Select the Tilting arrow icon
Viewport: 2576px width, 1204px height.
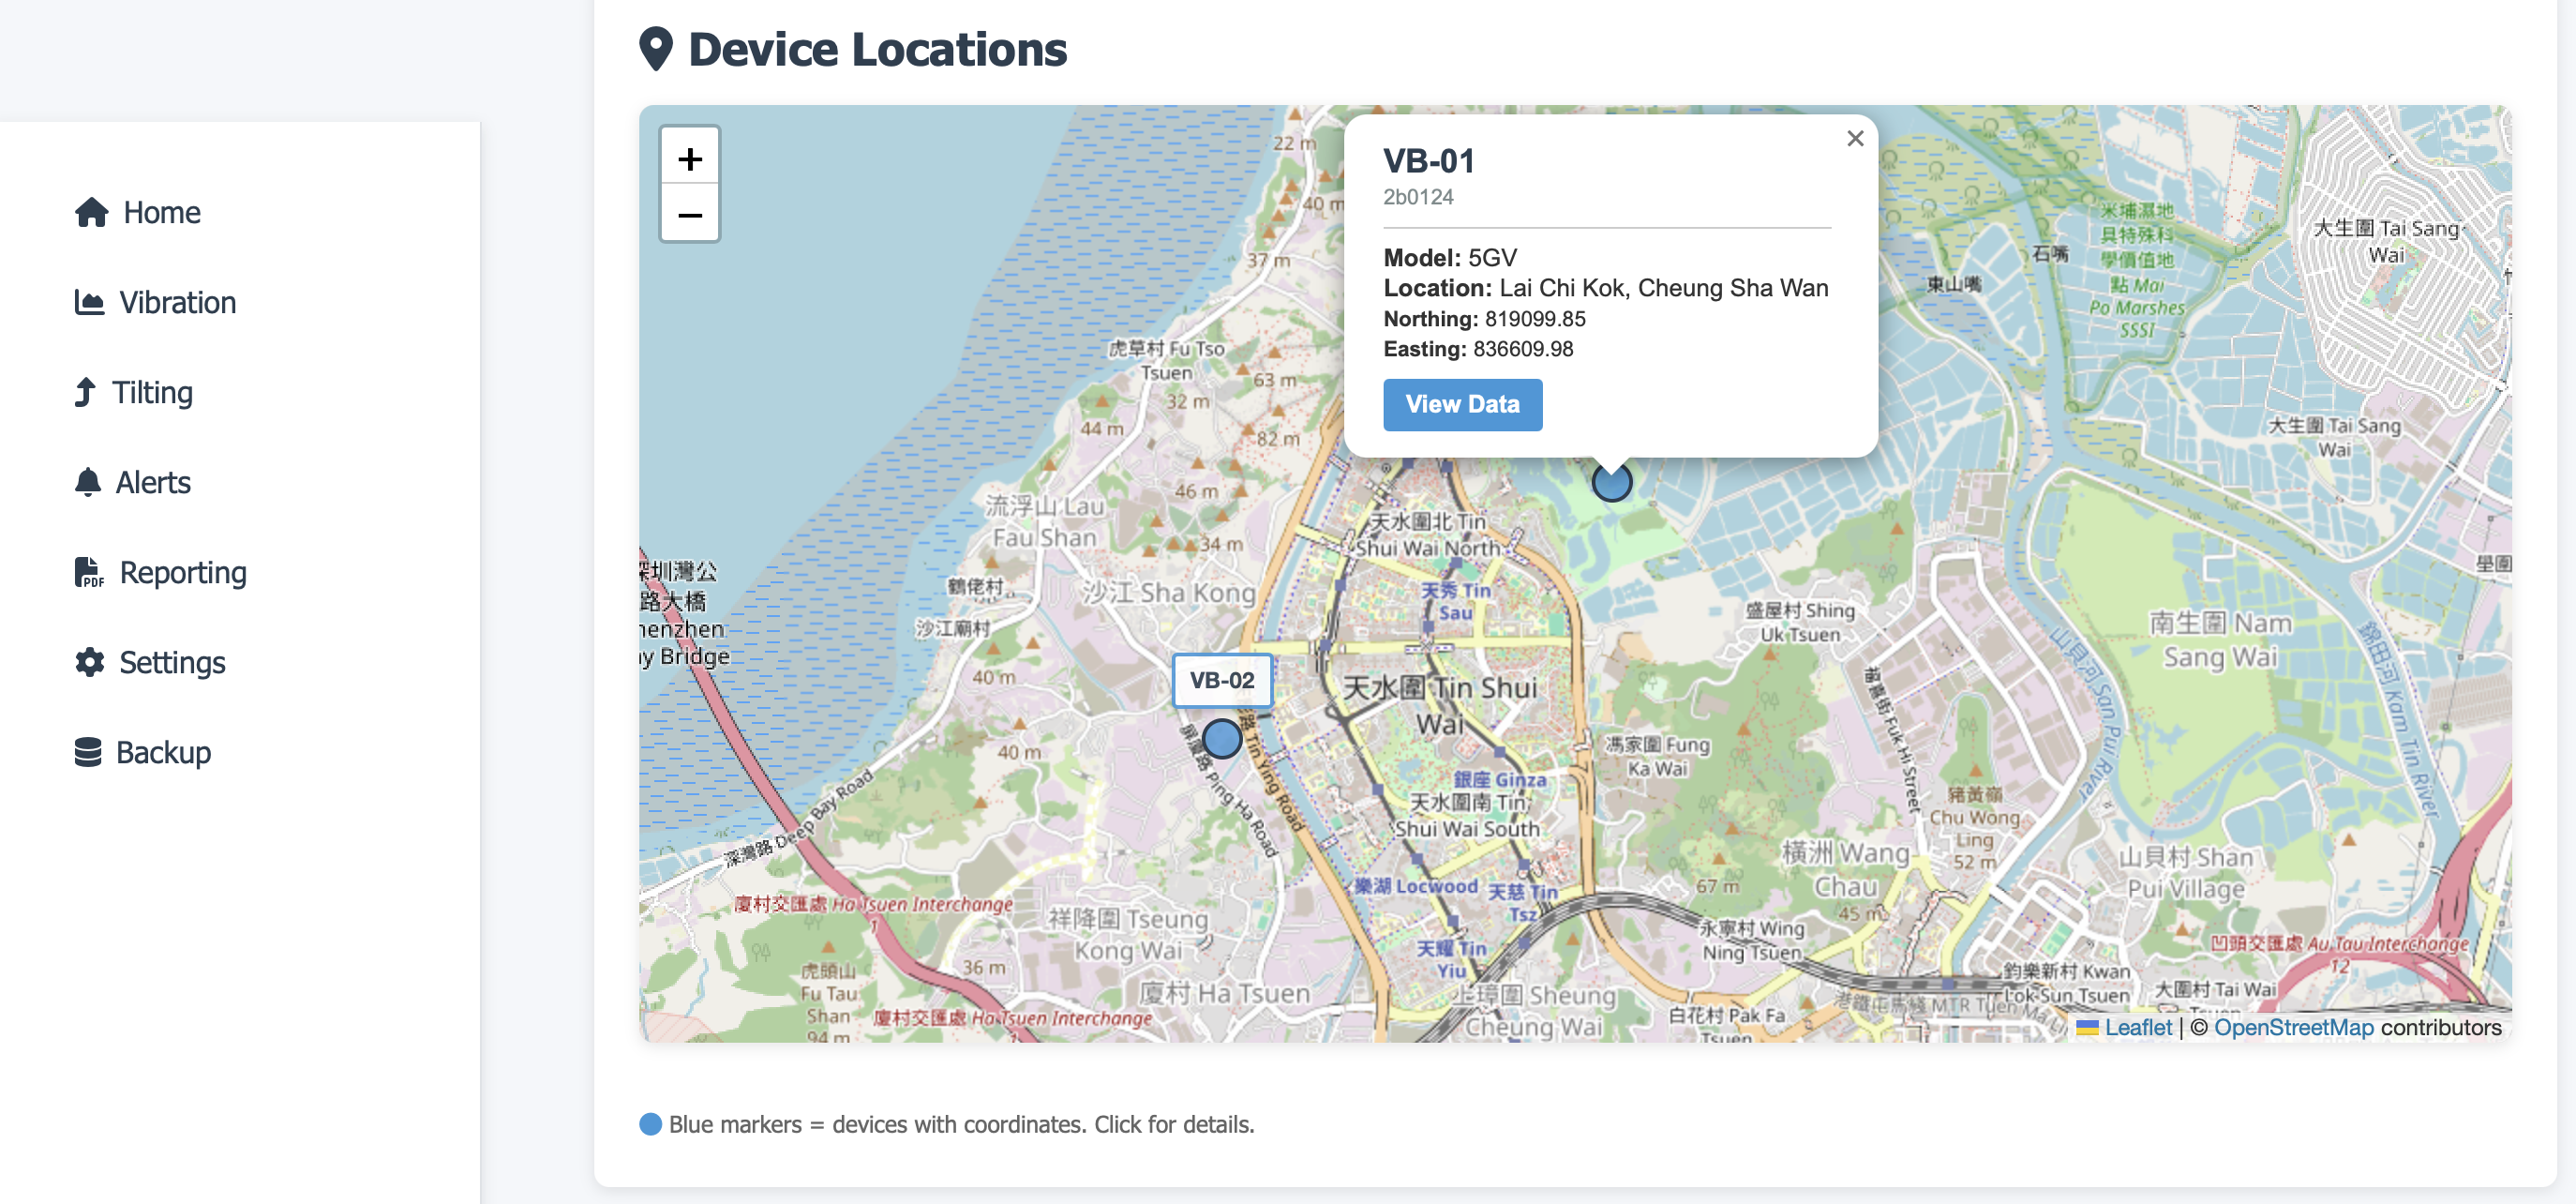86,392
